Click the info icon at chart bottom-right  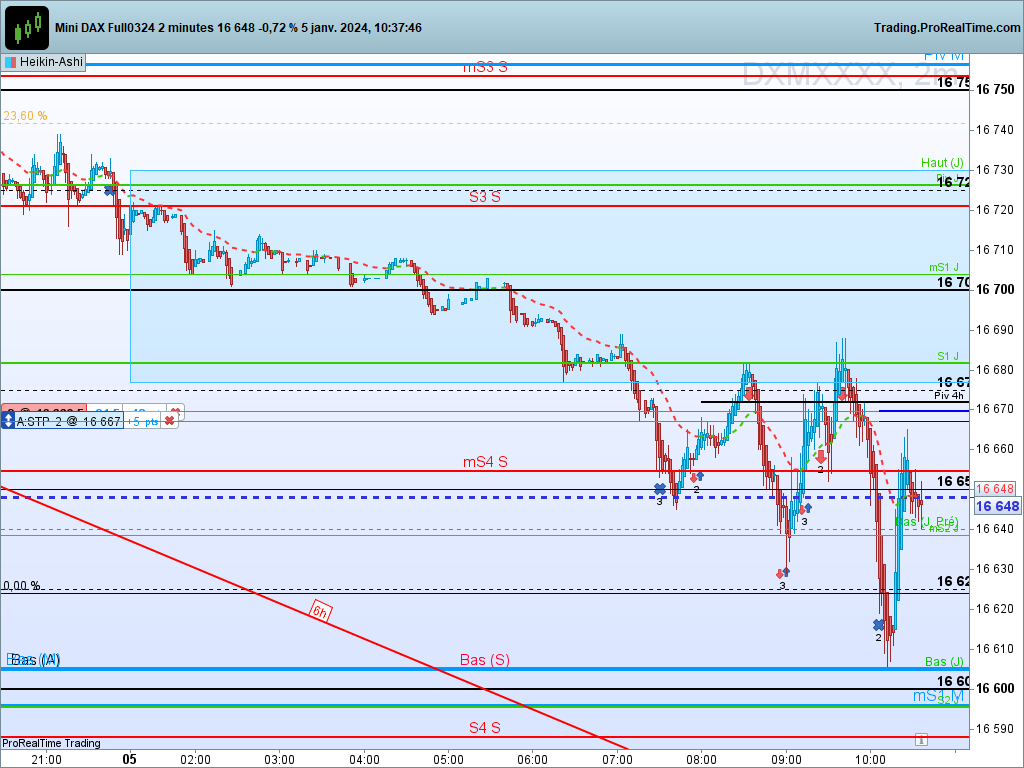pos(921,740)
